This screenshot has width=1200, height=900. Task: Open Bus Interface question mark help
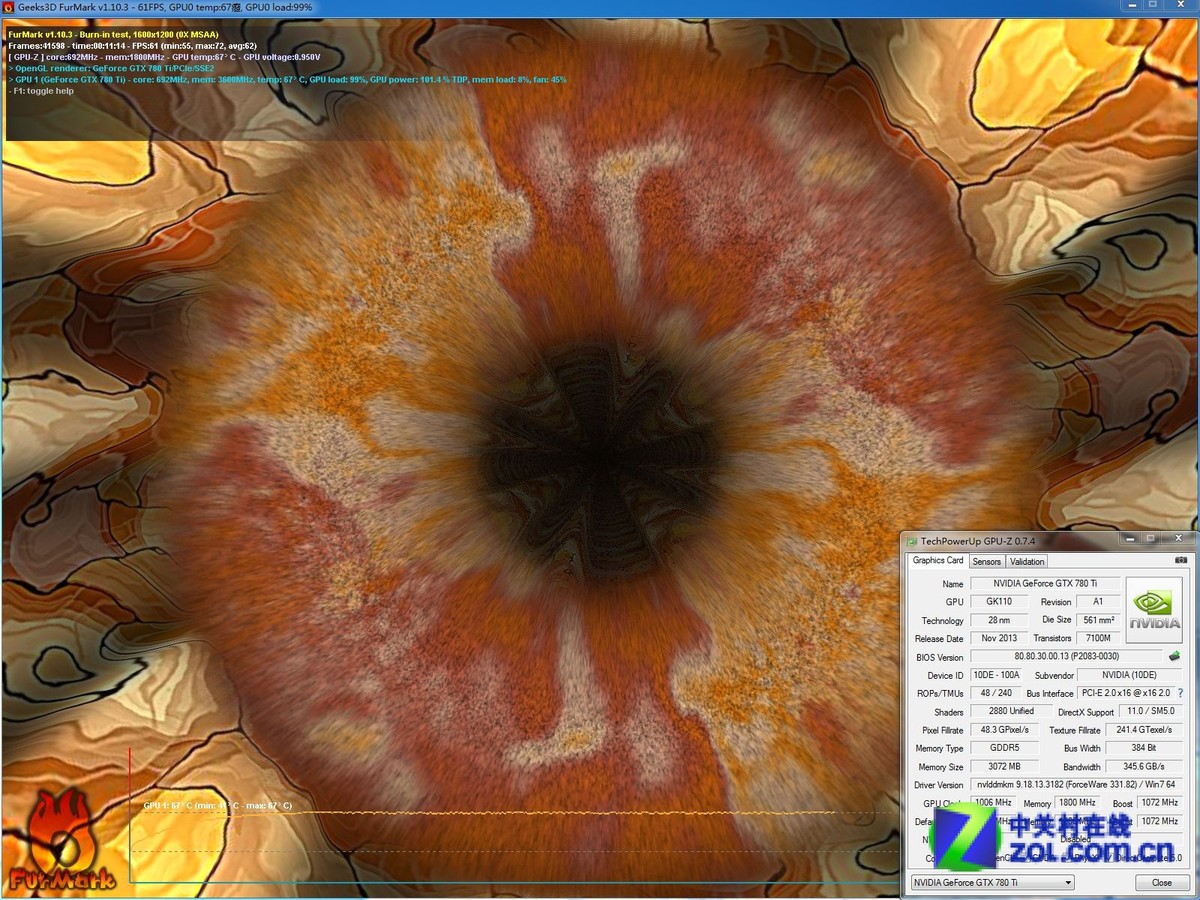coord(1180,693)
